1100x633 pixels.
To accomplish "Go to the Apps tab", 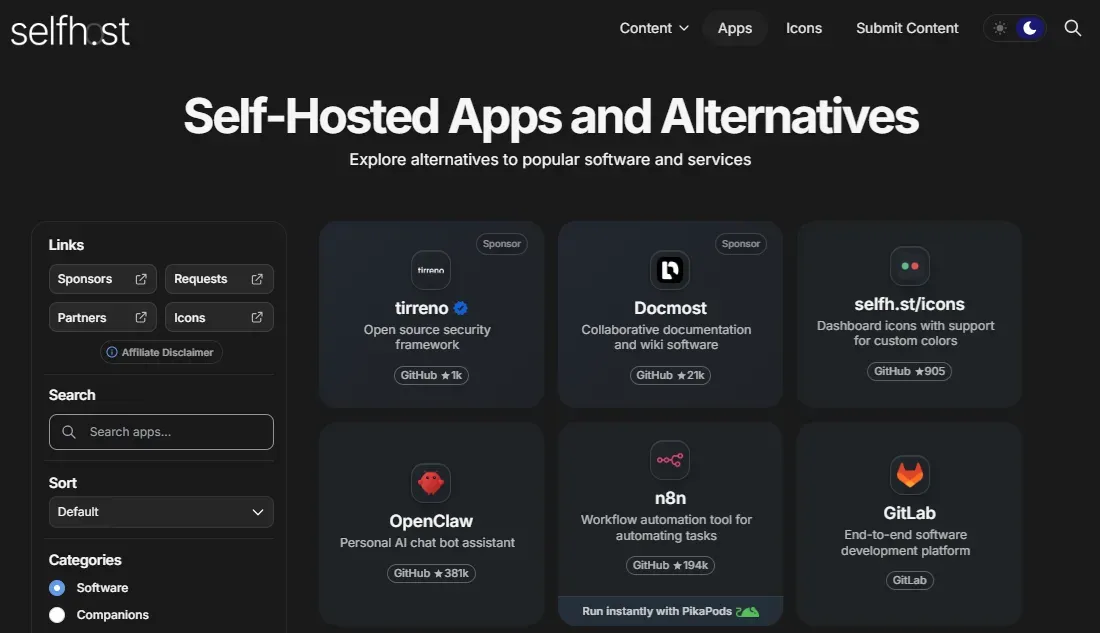I will tap(735, 28).
